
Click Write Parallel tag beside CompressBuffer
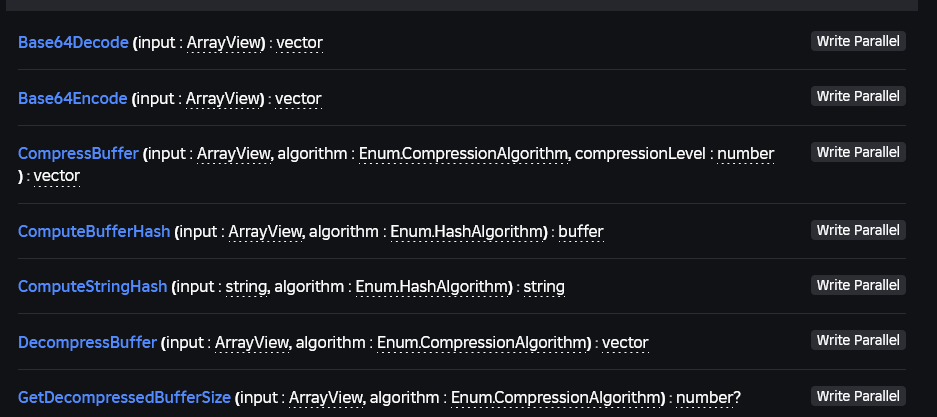[858, 152]
